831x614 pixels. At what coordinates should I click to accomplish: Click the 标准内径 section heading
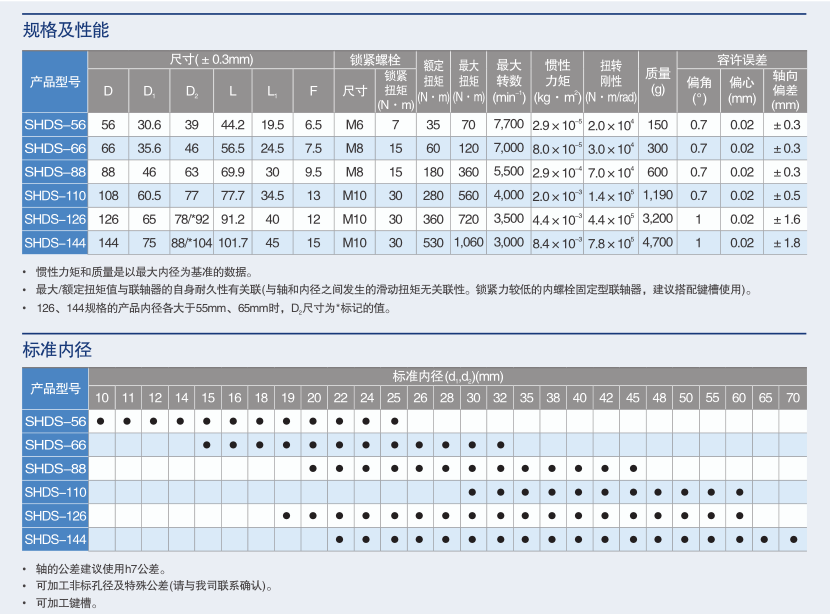[x=57, y=350]
